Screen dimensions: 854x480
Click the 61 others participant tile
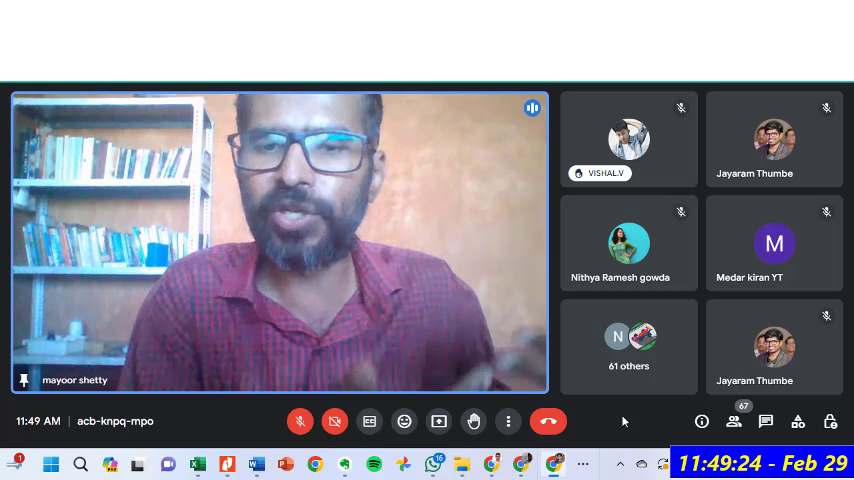coord(629,347)
